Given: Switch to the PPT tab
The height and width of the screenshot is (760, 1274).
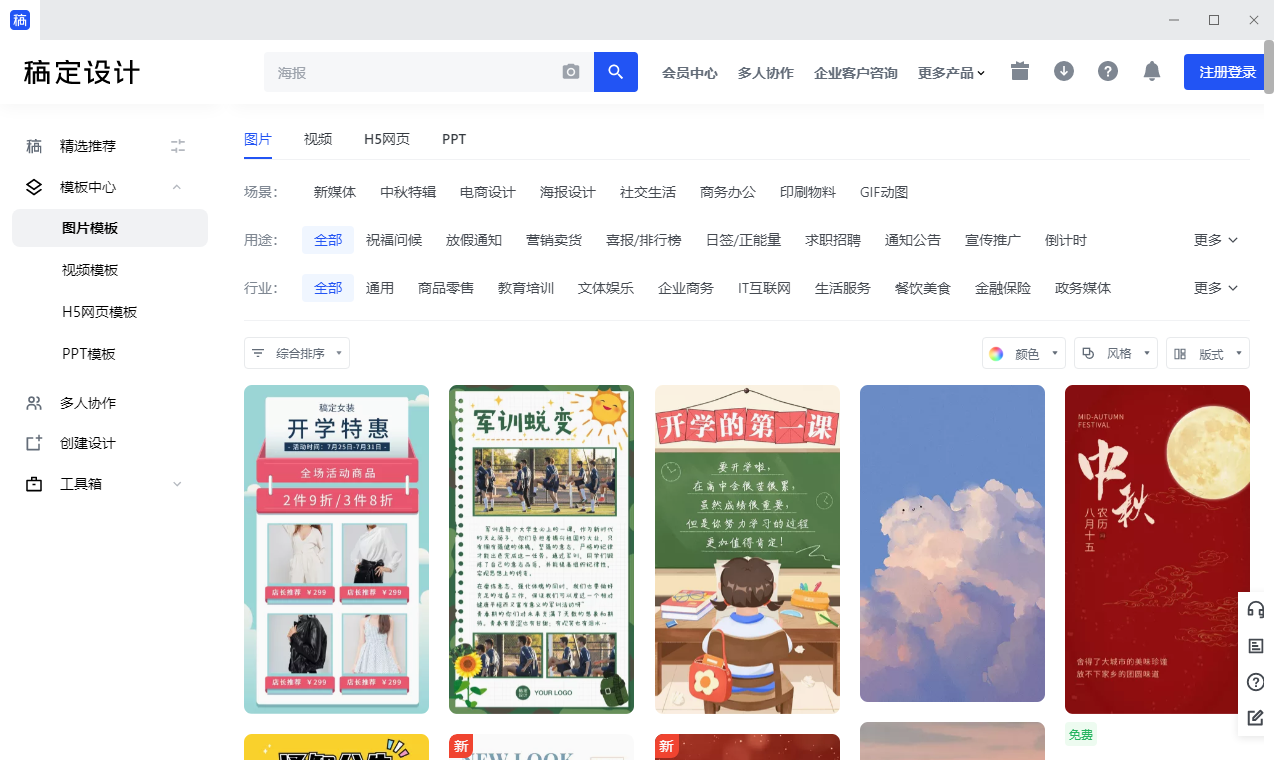Looking at the screenshot, I should coord(453,139).
